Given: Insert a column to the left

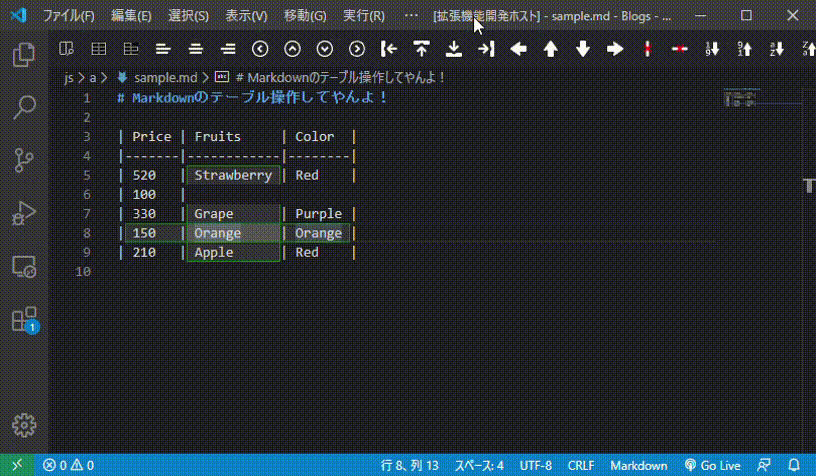Looking at the screenshot, I should point(389,49).
